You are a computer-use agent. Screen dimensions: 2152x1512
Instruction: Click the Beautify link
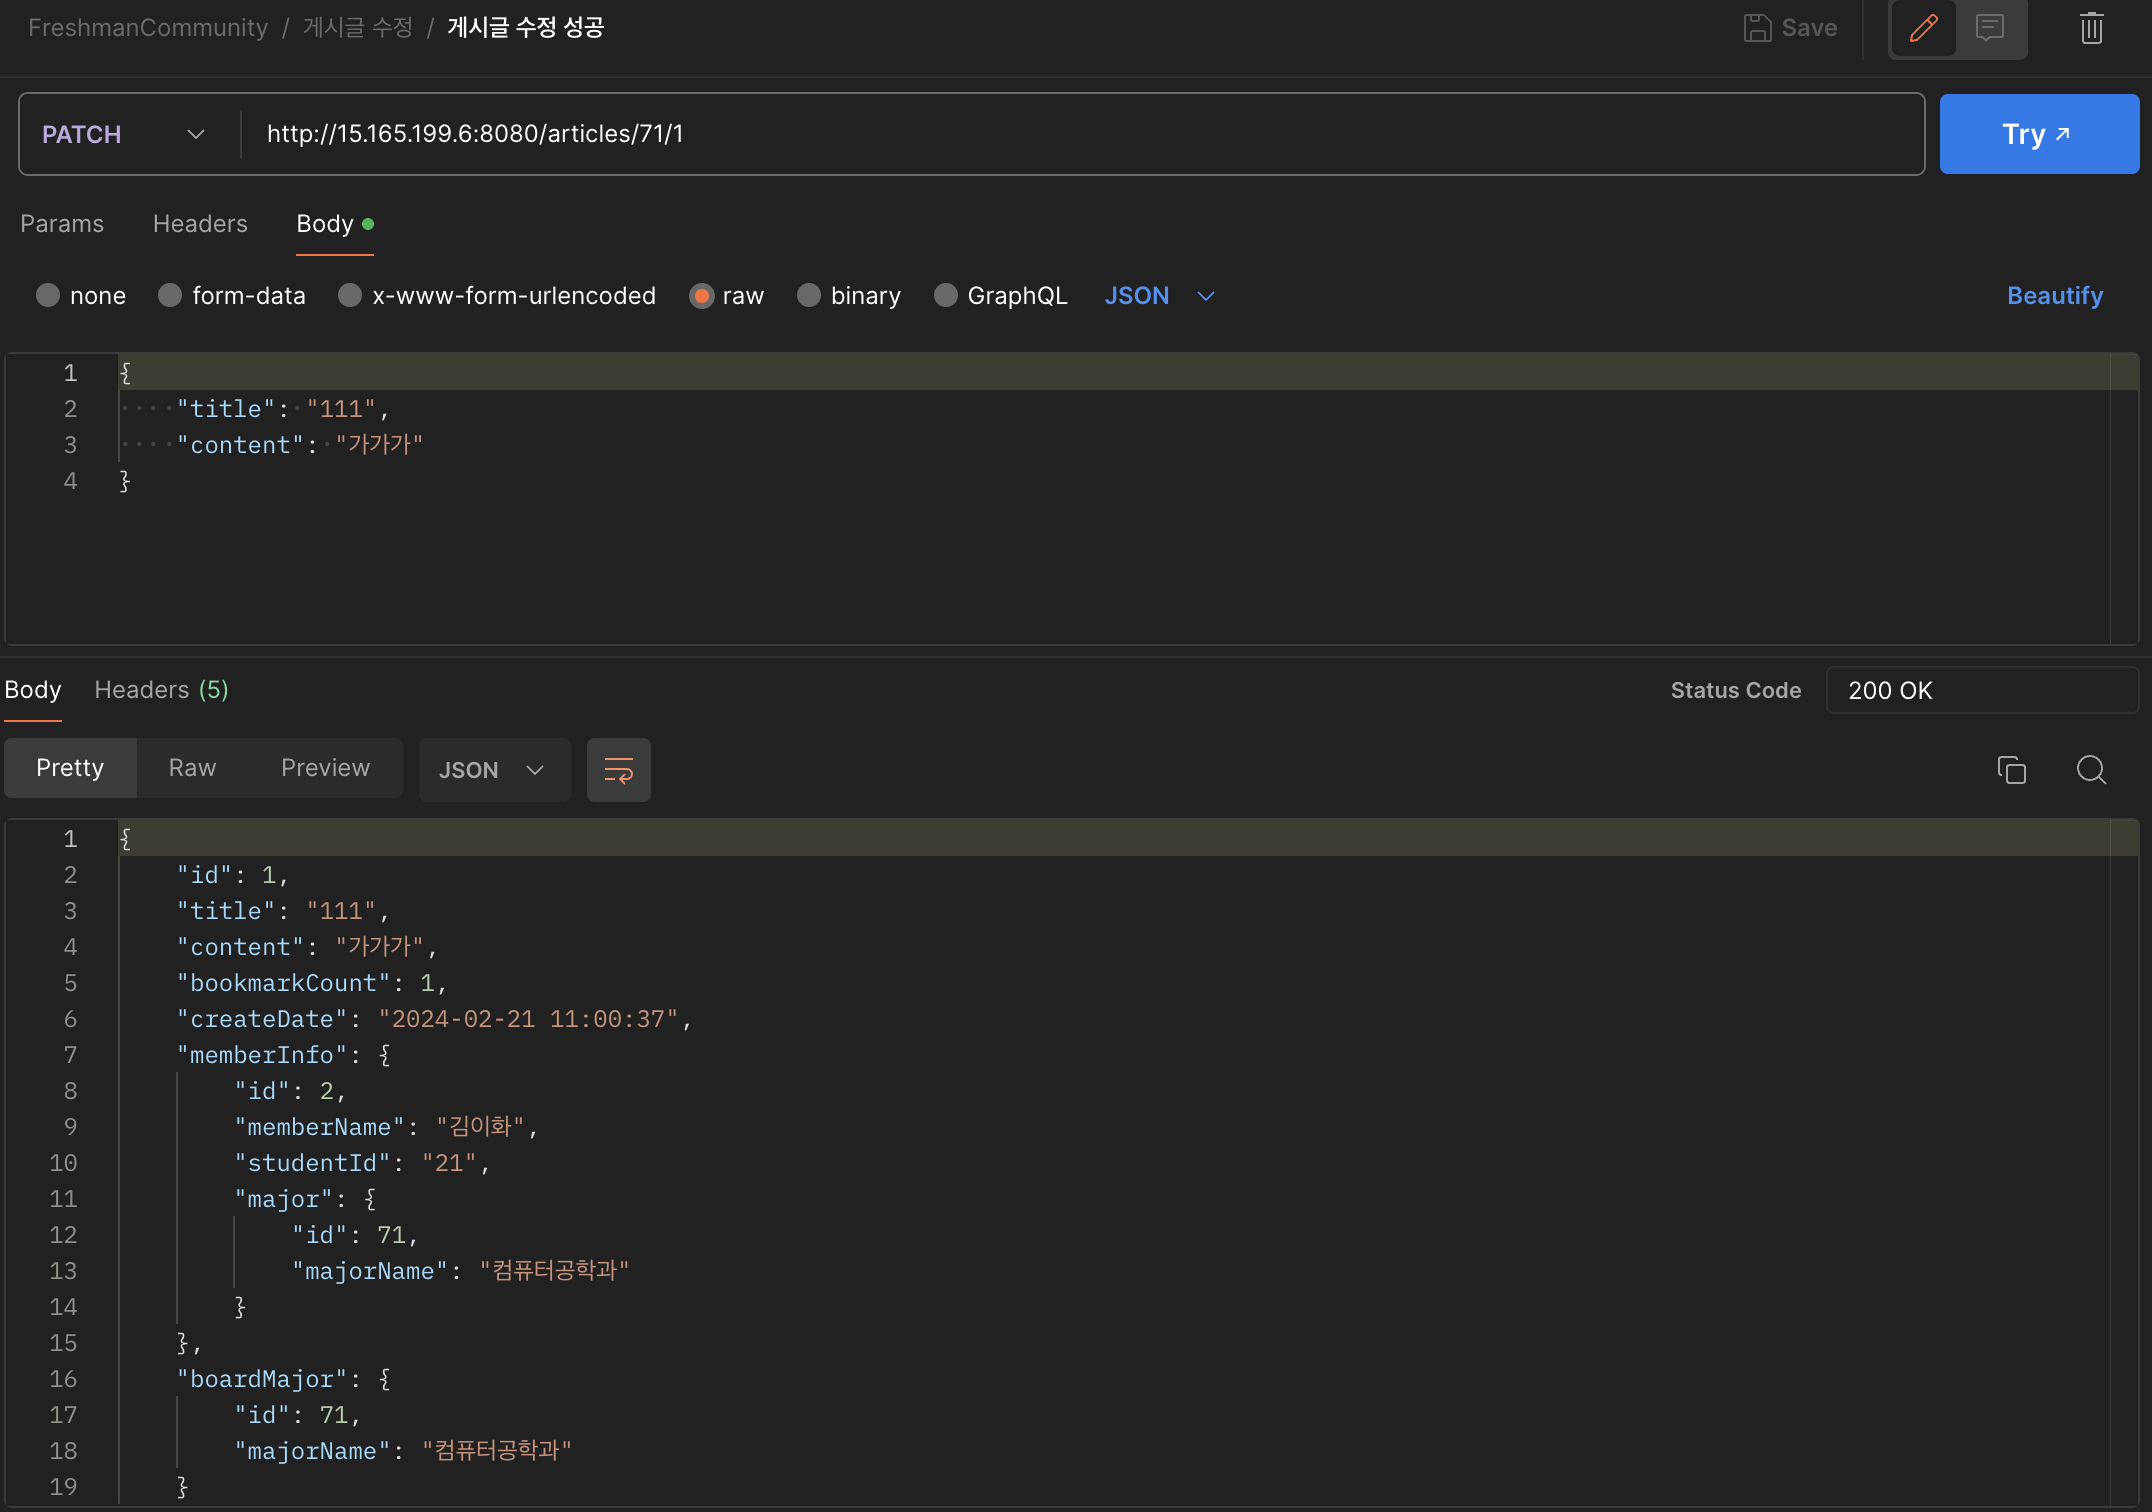pos(2054,296)
